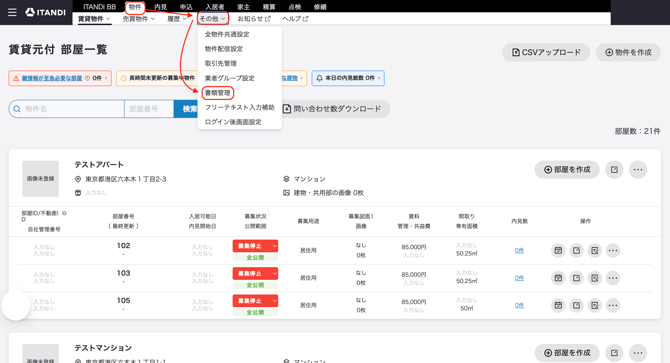Change 募集停止 status for room 102

tap(255, 246)
